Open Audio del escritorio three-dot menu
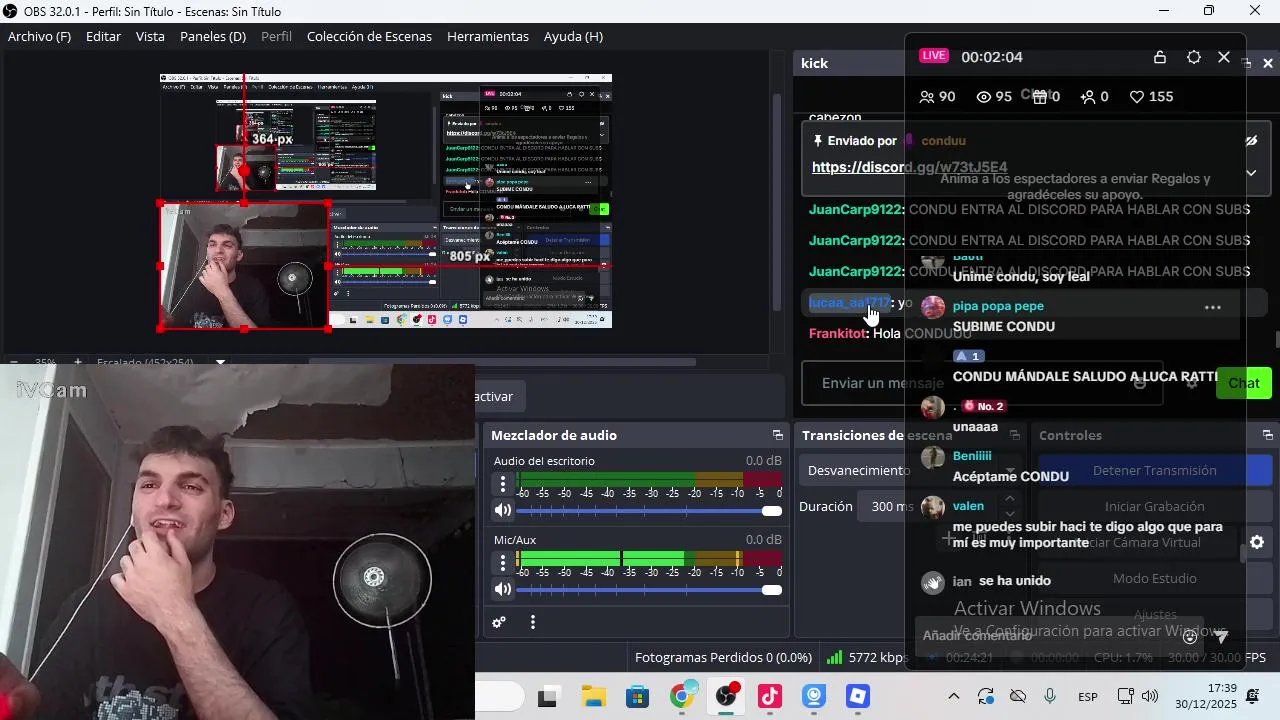 coord(503,484)
